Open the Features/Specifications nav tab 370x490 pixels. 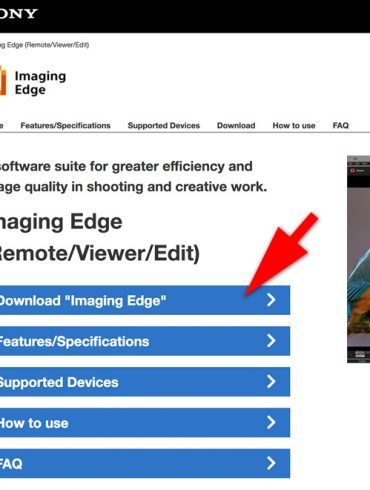point(65,126)
